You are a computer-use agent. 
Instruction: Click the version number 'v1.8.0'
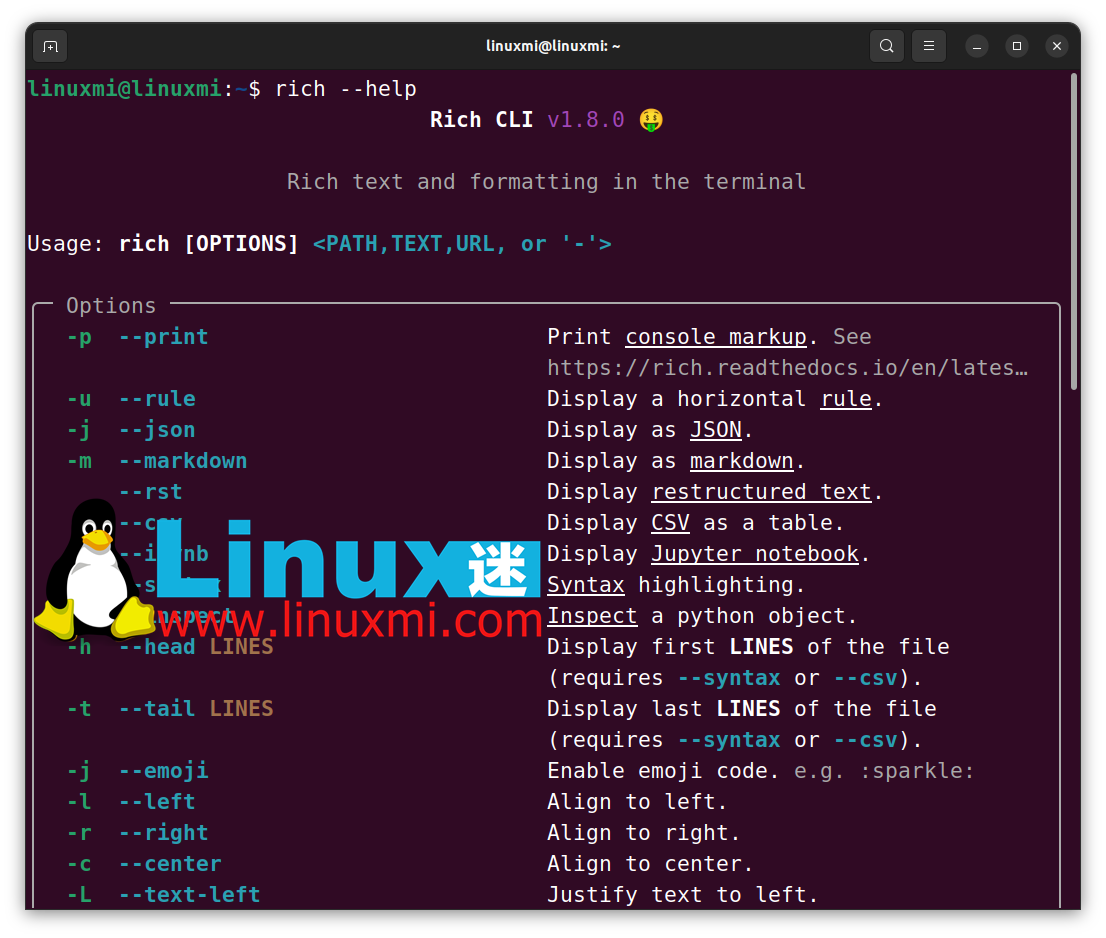click(x=586, y=120)
